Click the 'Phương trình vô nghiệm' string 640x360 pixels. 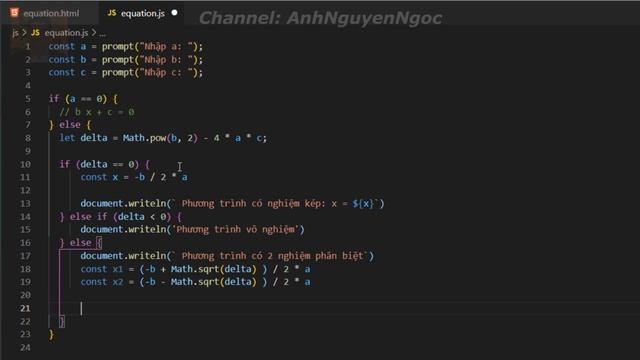[x=235, y=229]
